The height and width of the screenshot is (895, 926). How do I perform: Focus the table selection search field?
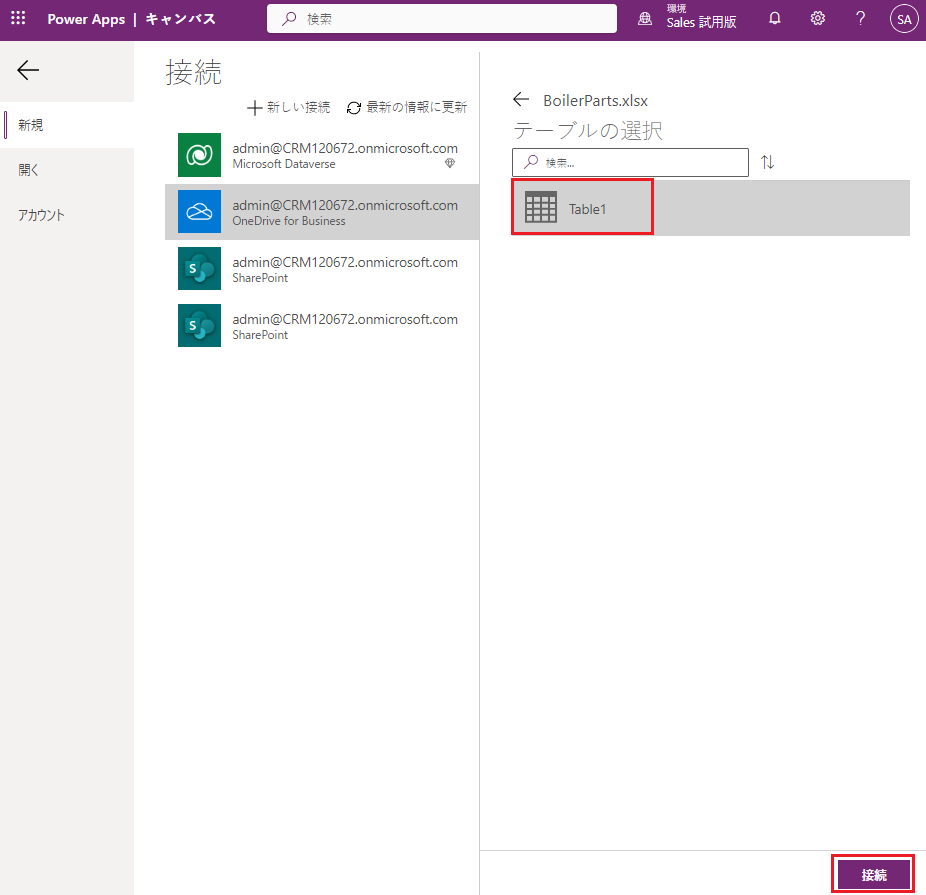coord(630,162)
